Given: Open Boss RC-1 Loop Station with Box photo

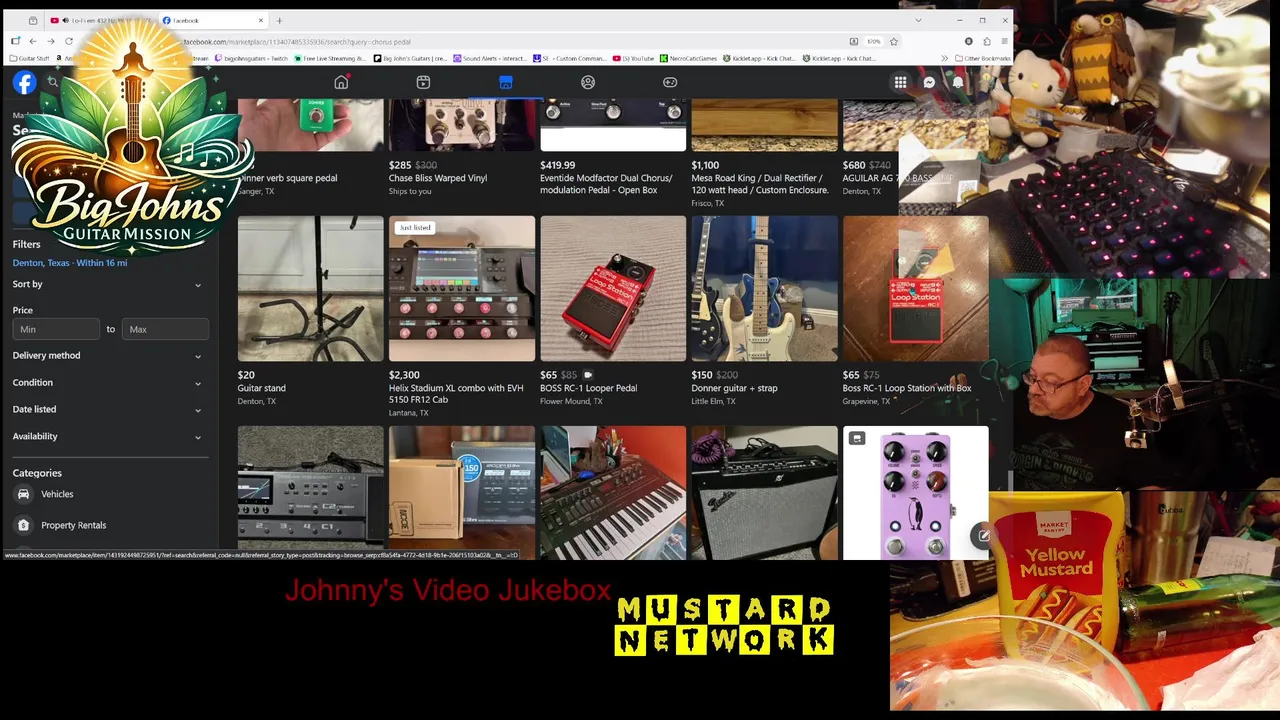Looking at the screenshot, I should point(915,289).
